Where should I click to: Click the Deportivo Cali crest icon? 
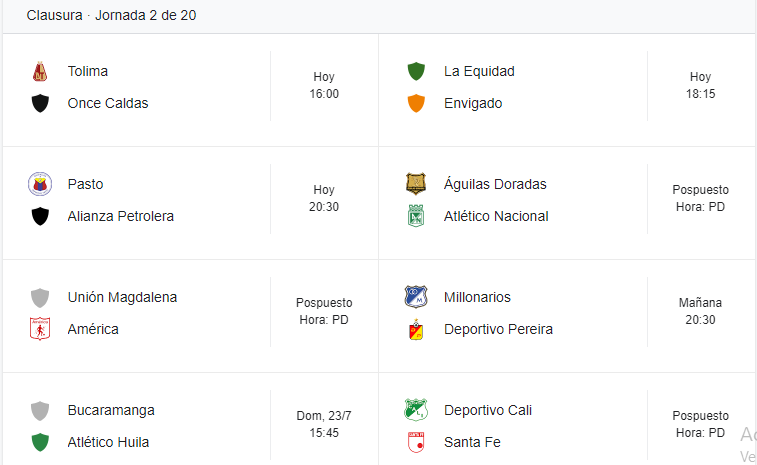tap(416, 410)
